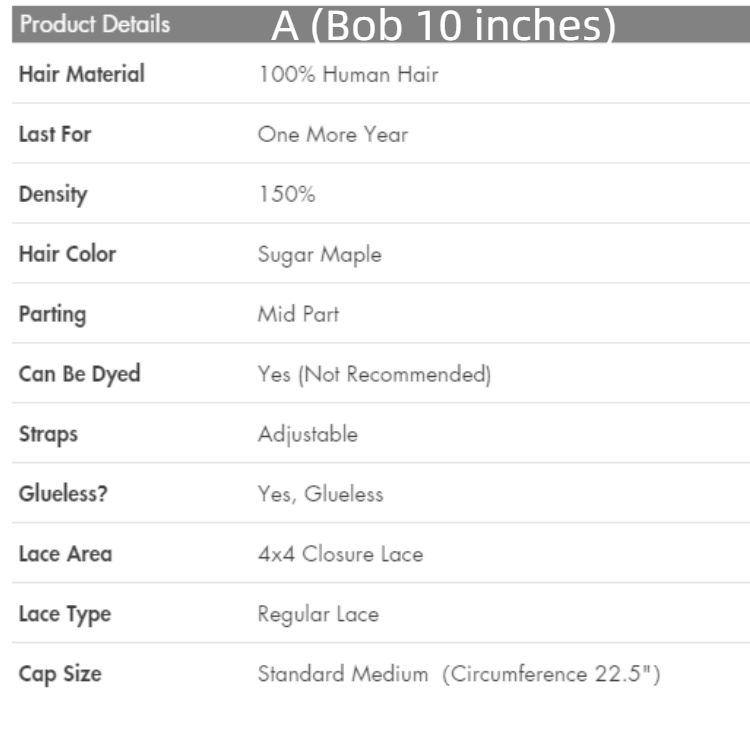Select the "A (Bob 10 inches)" title
This screenshot has height=750, width=750.
pos(443,27)
